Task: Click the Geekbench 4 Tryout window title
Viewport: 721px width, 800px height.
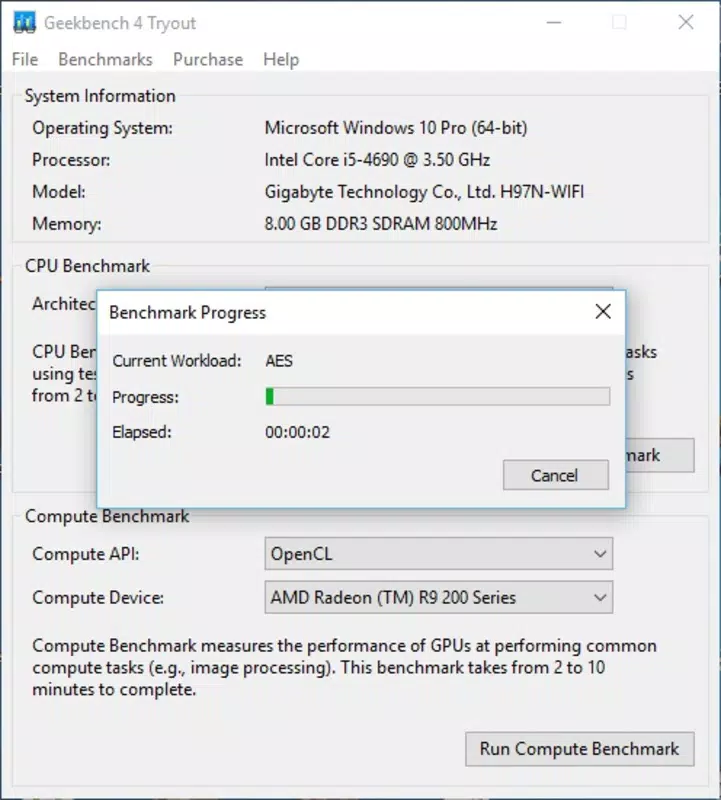Action: coord(120,23)
